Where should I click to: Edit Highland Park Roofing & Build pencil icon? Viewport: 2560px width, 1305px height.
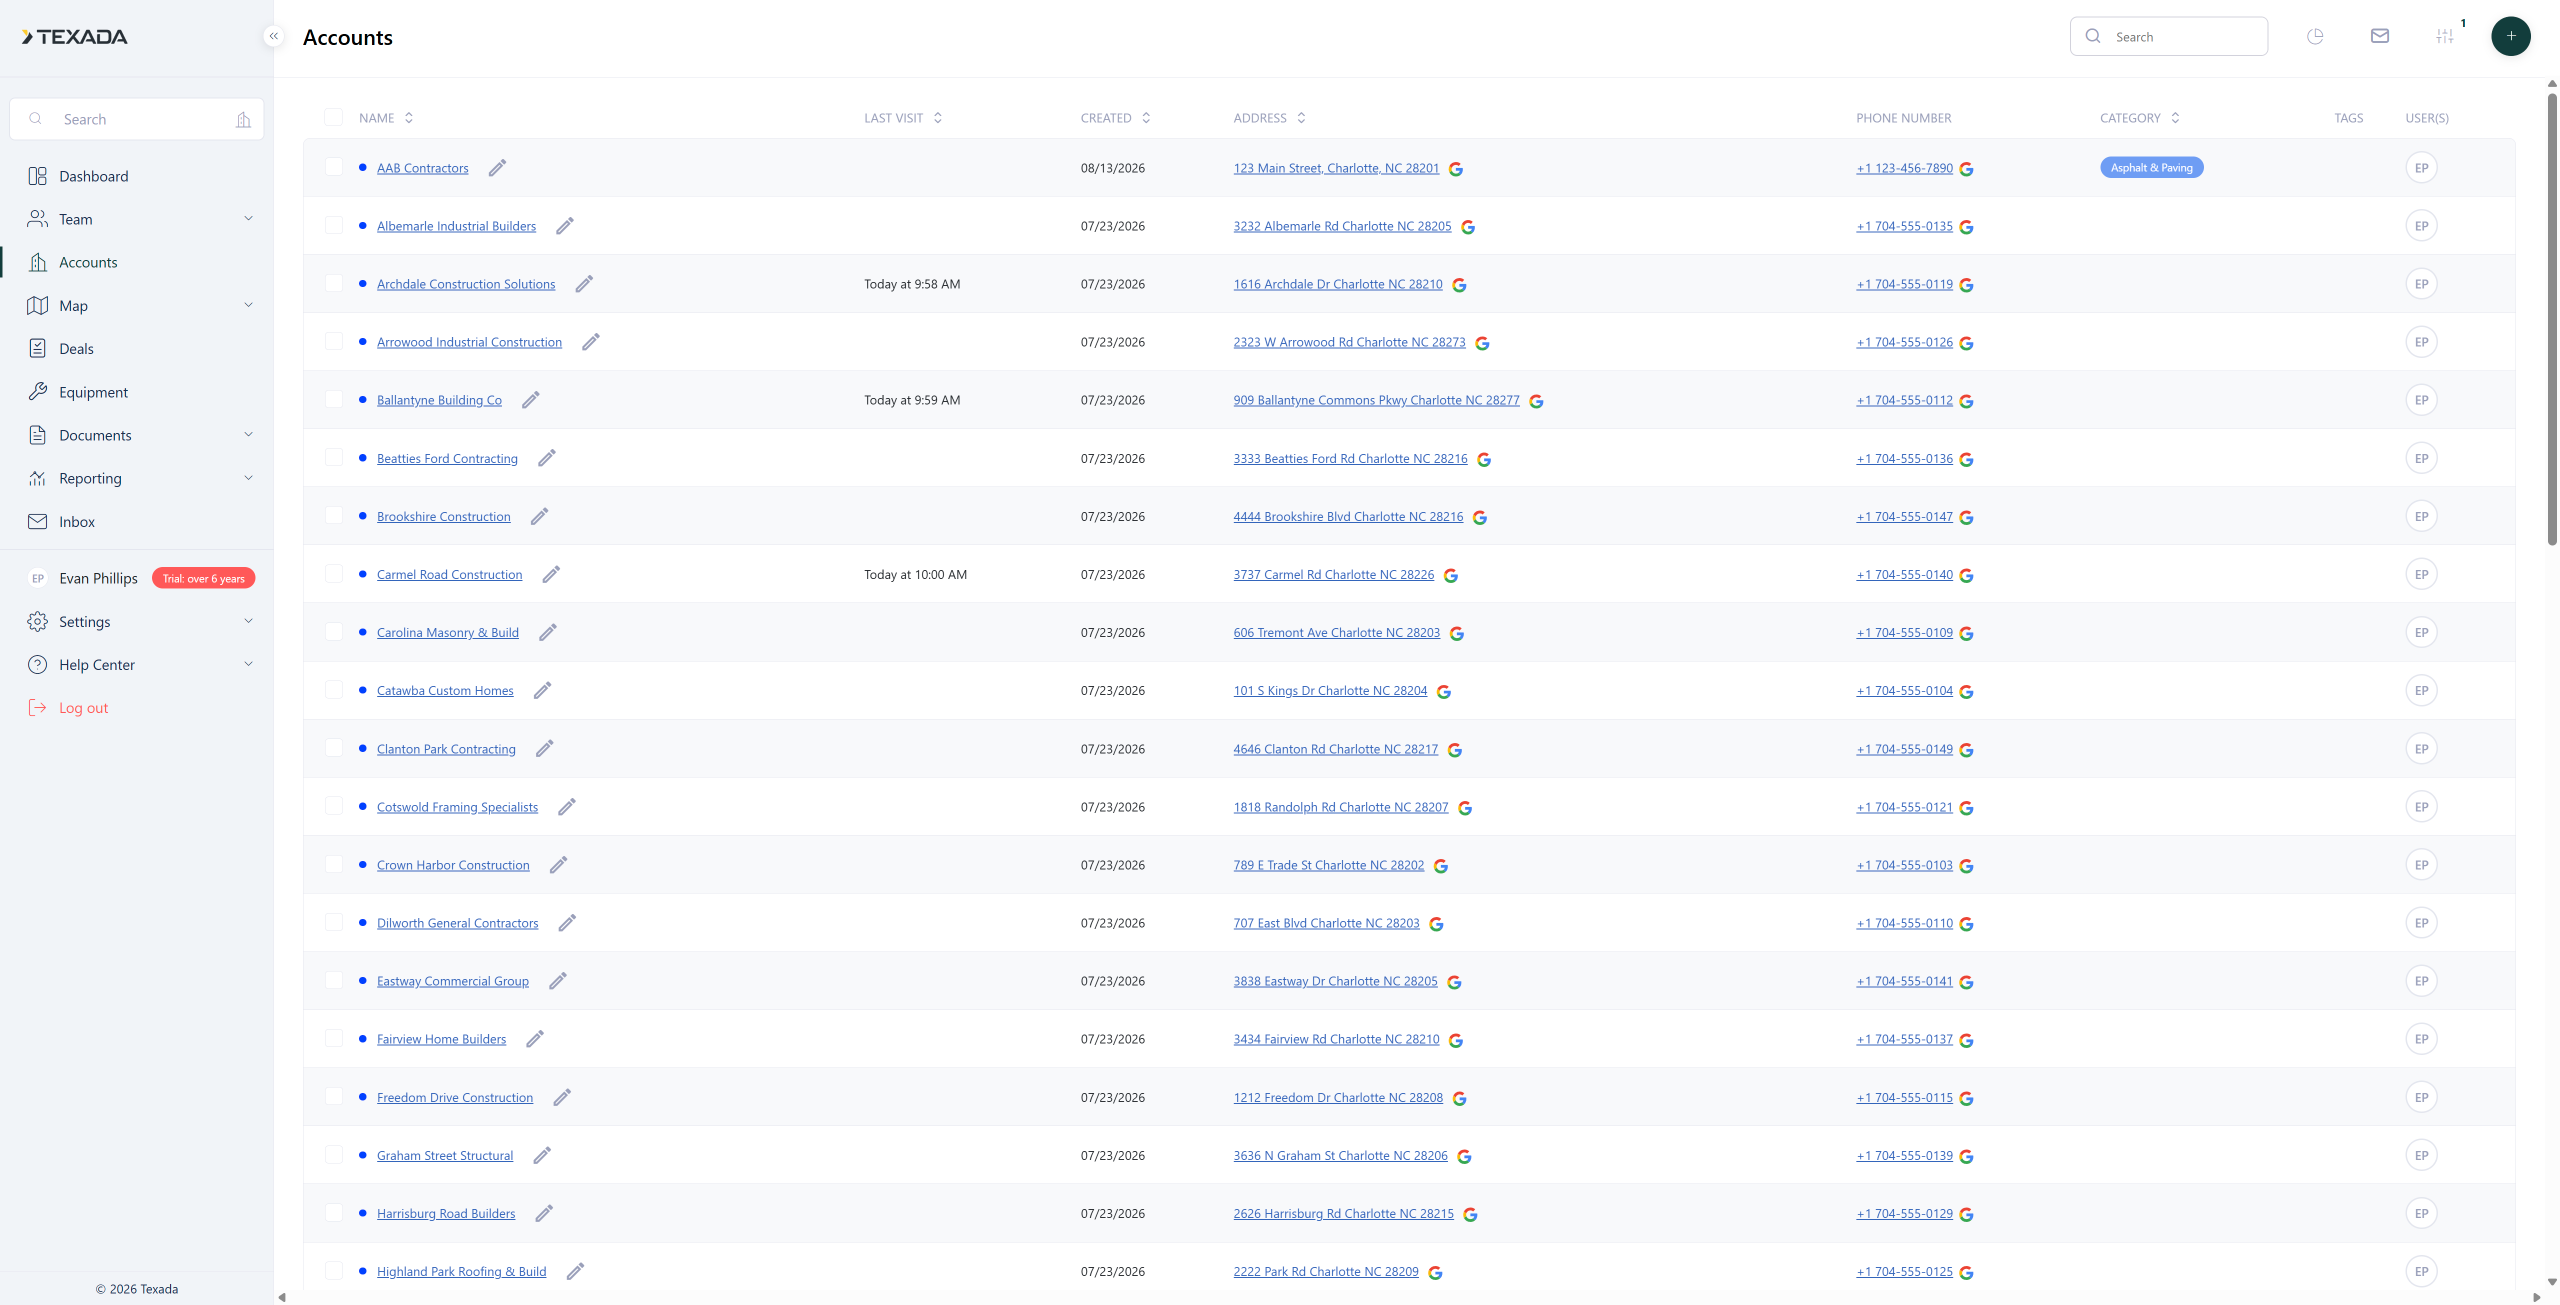(x=575, y=1270)
